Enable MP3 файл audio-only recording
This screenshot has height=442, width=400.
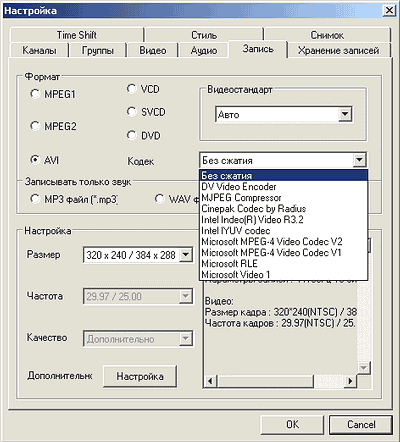tap(35, 199)
